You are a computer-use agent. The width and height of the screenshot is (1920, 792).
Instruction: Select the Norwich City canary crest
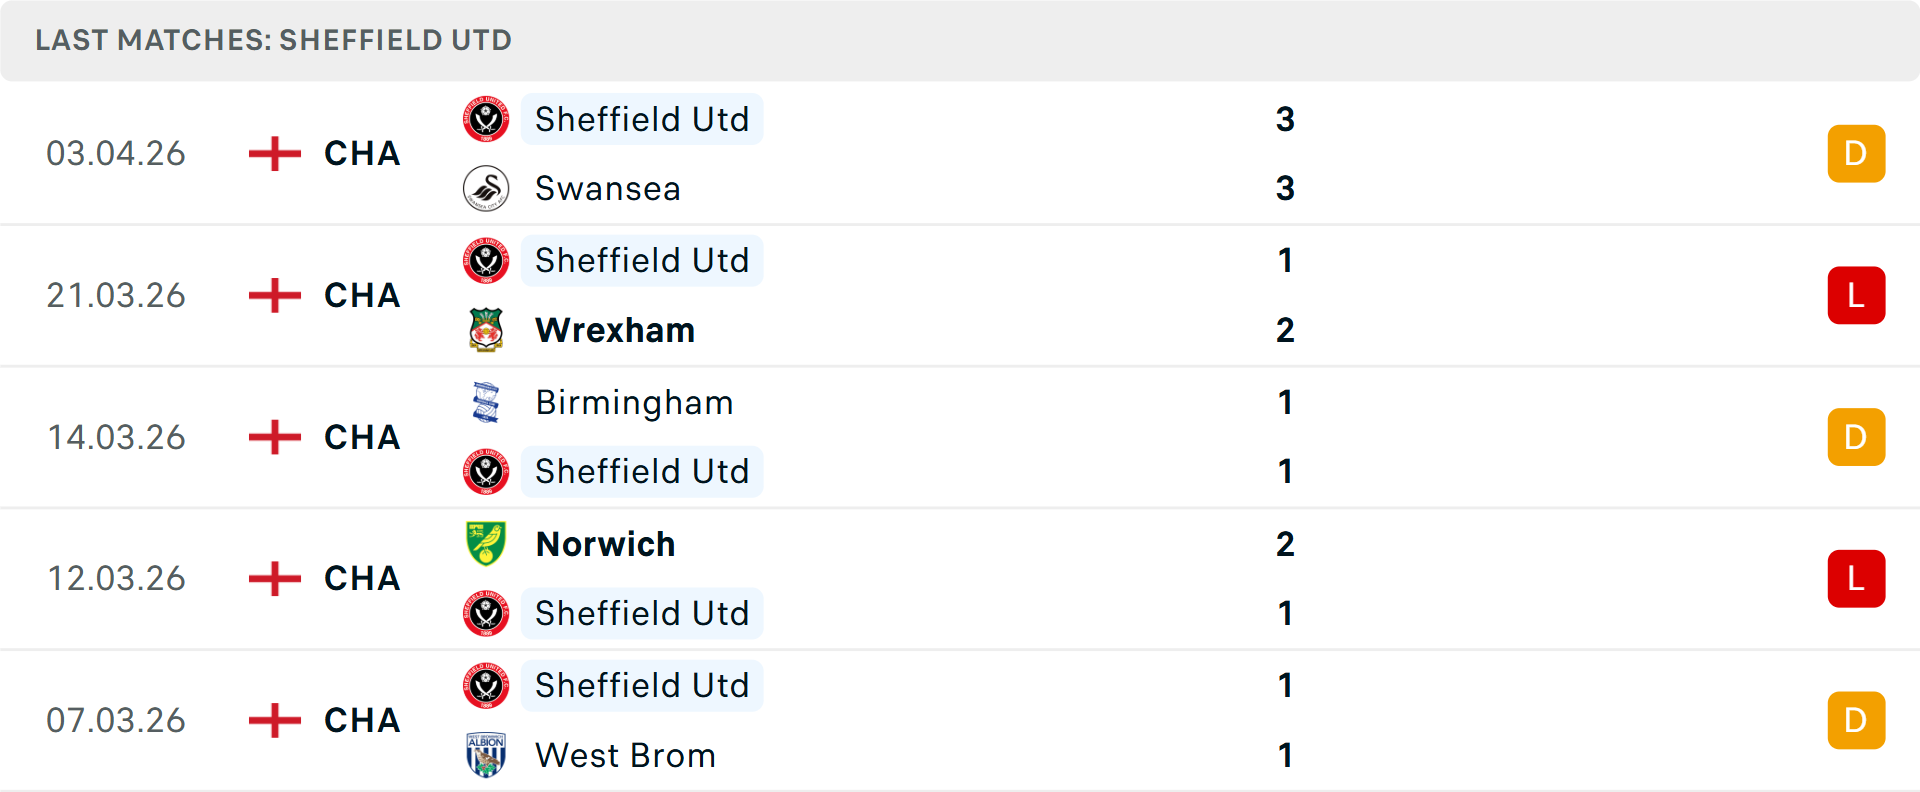(x=484, y=544)
